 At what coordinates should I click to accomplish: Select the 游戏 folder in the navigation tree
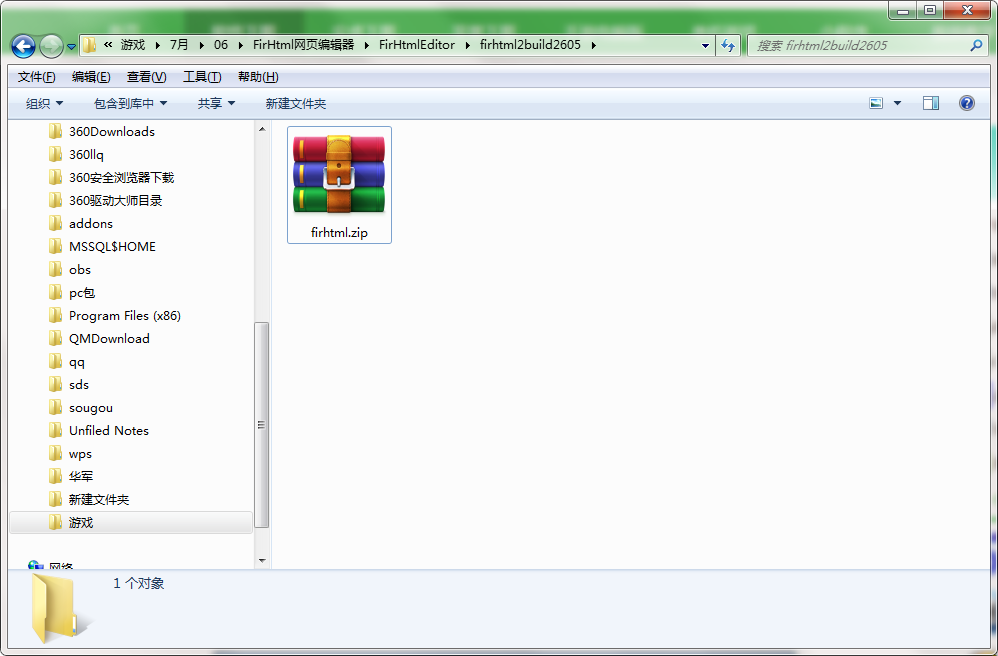pyautogui.click(x=80, y=522)
